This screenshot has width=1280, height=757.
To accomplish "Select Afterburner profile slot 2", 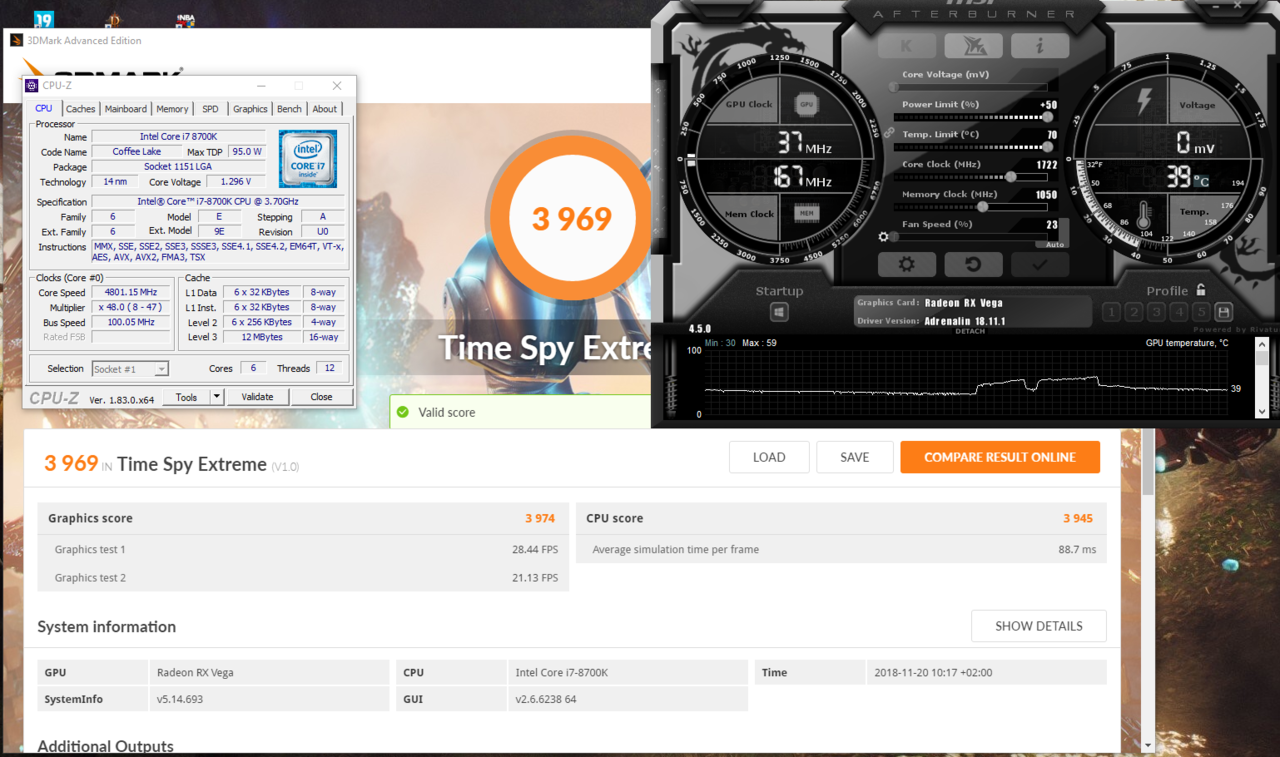I will point(1134,313).
